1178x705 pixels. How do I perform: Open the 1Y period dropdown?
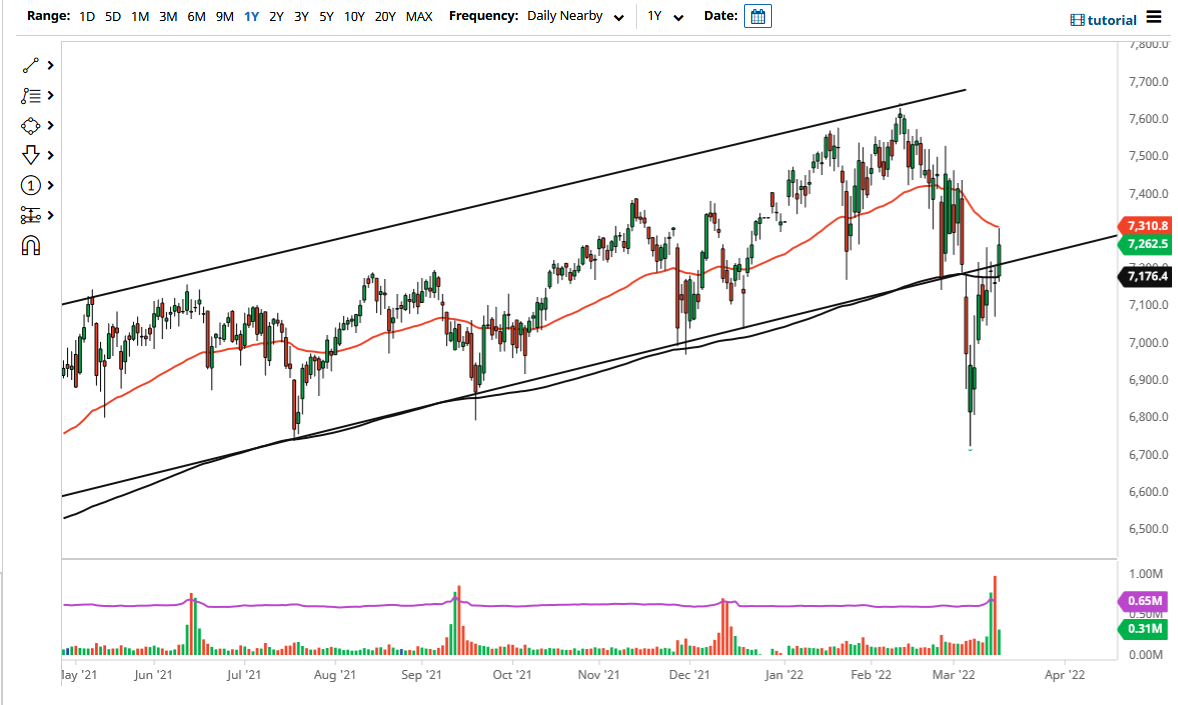point(666,17)
